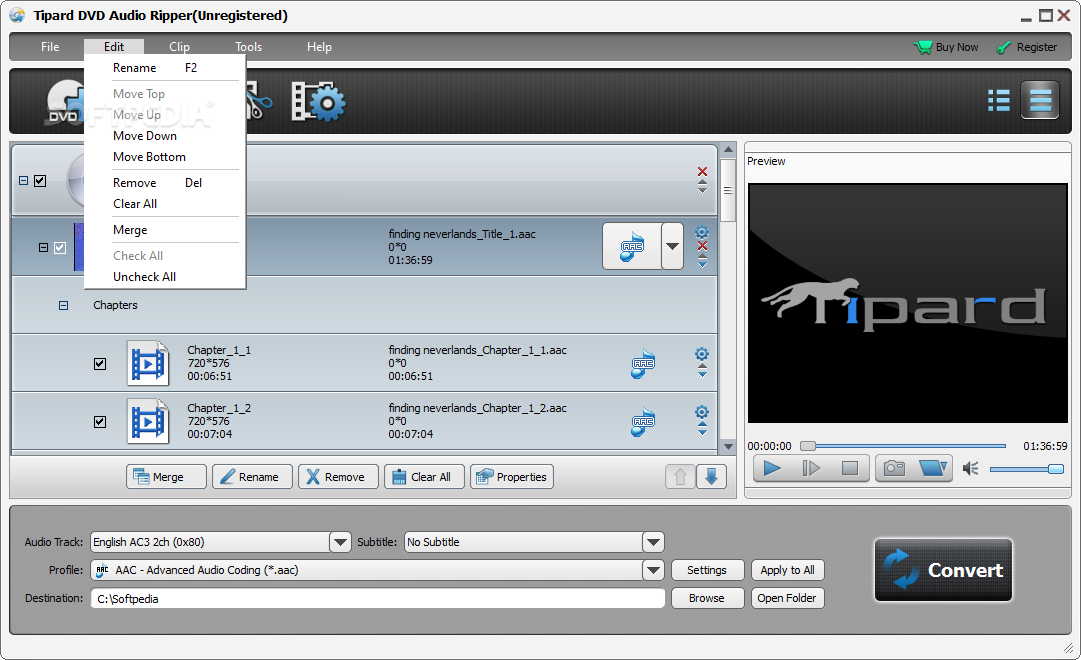
Task: Open the Profile dropdown arrow
Action: [x=653, y=570]
